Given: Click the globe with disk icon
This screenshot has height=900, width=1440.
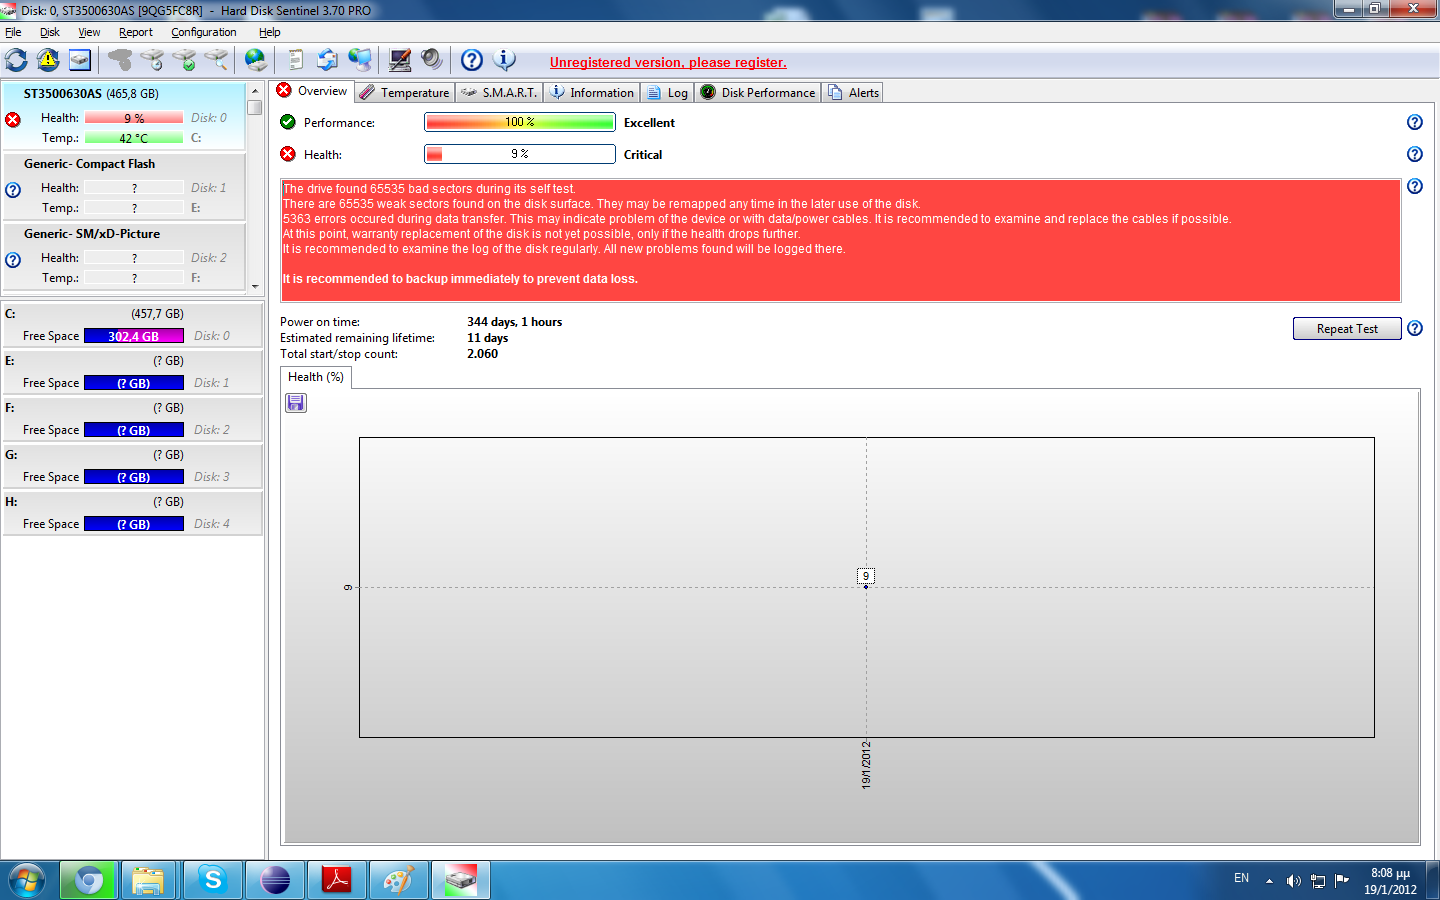Looking at the screenshot, I should pyautogui.click(x=256, y=60).
